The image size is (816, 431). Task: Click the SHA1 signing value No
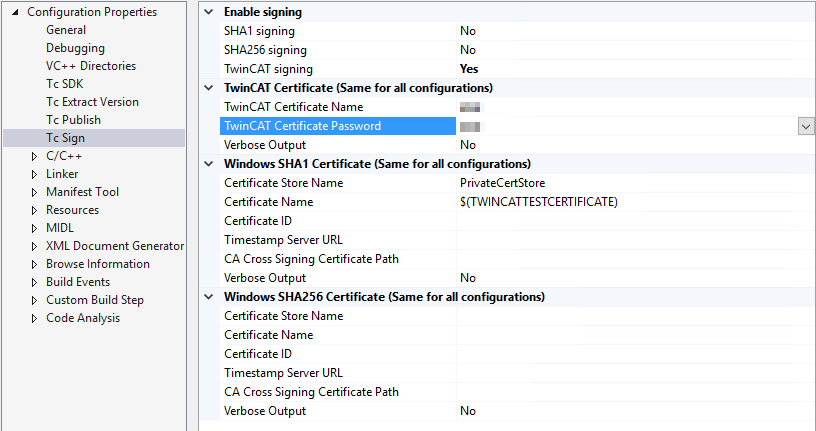point(468,31)
